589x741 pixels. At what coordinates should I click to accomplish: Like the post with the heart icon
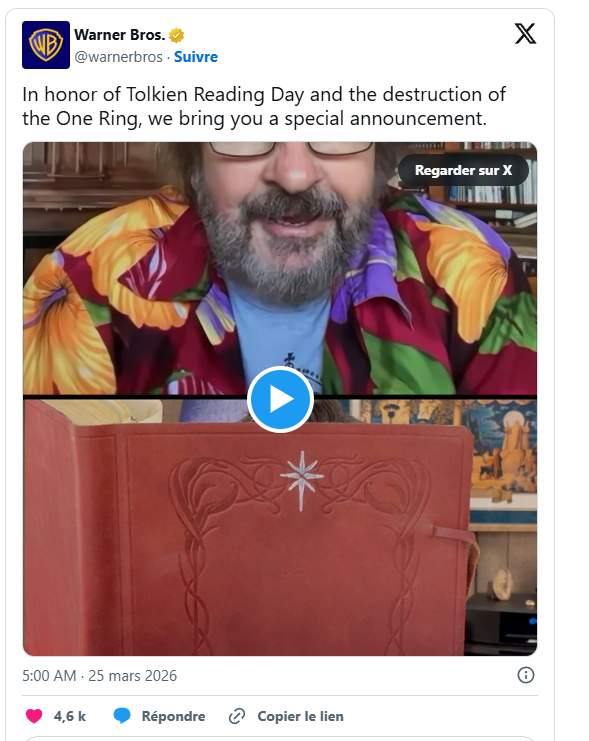click(34, 716)
